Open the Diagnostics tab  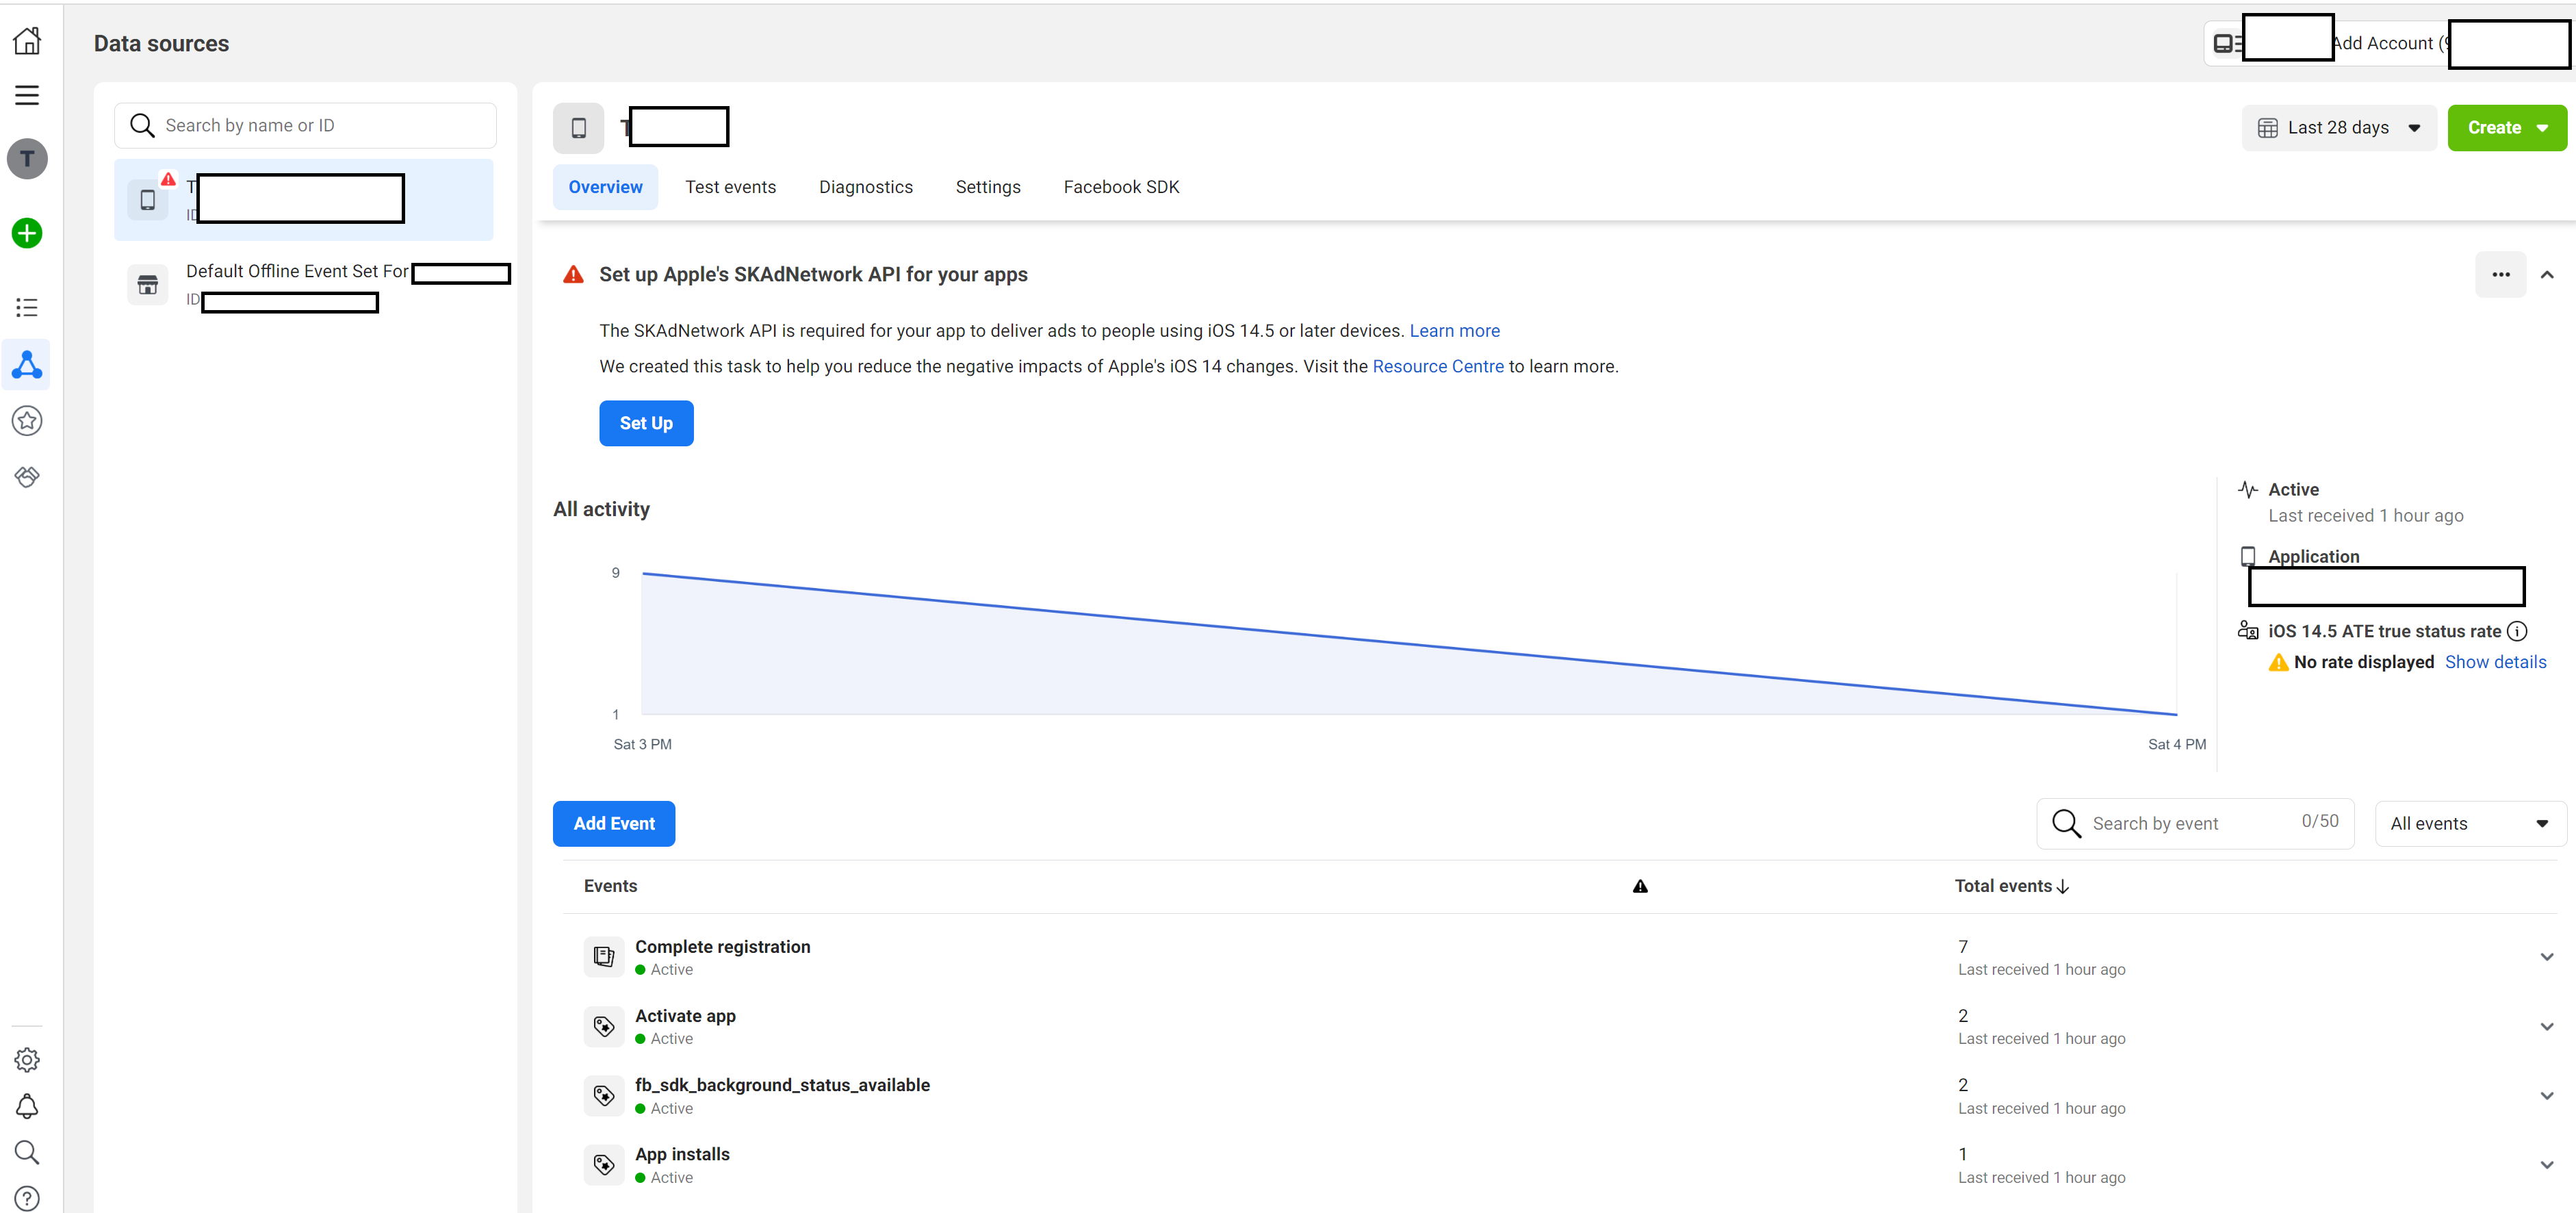pyautogui.click(x=865, y=187)
